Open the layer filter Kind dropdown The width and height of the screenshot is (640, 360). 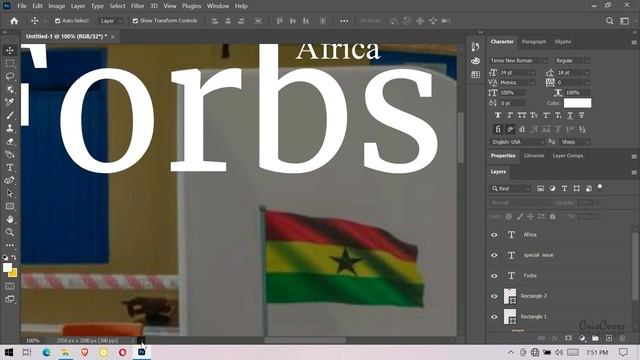pyautogui.click(x=510, y=189)
